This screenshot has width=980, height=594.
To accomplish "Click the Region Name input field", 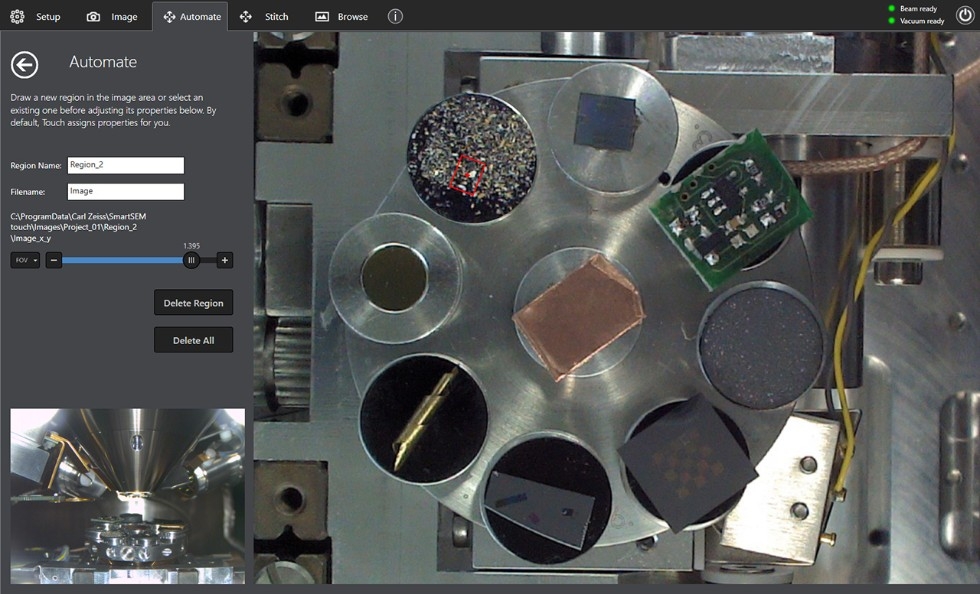I will coord(126,166).
